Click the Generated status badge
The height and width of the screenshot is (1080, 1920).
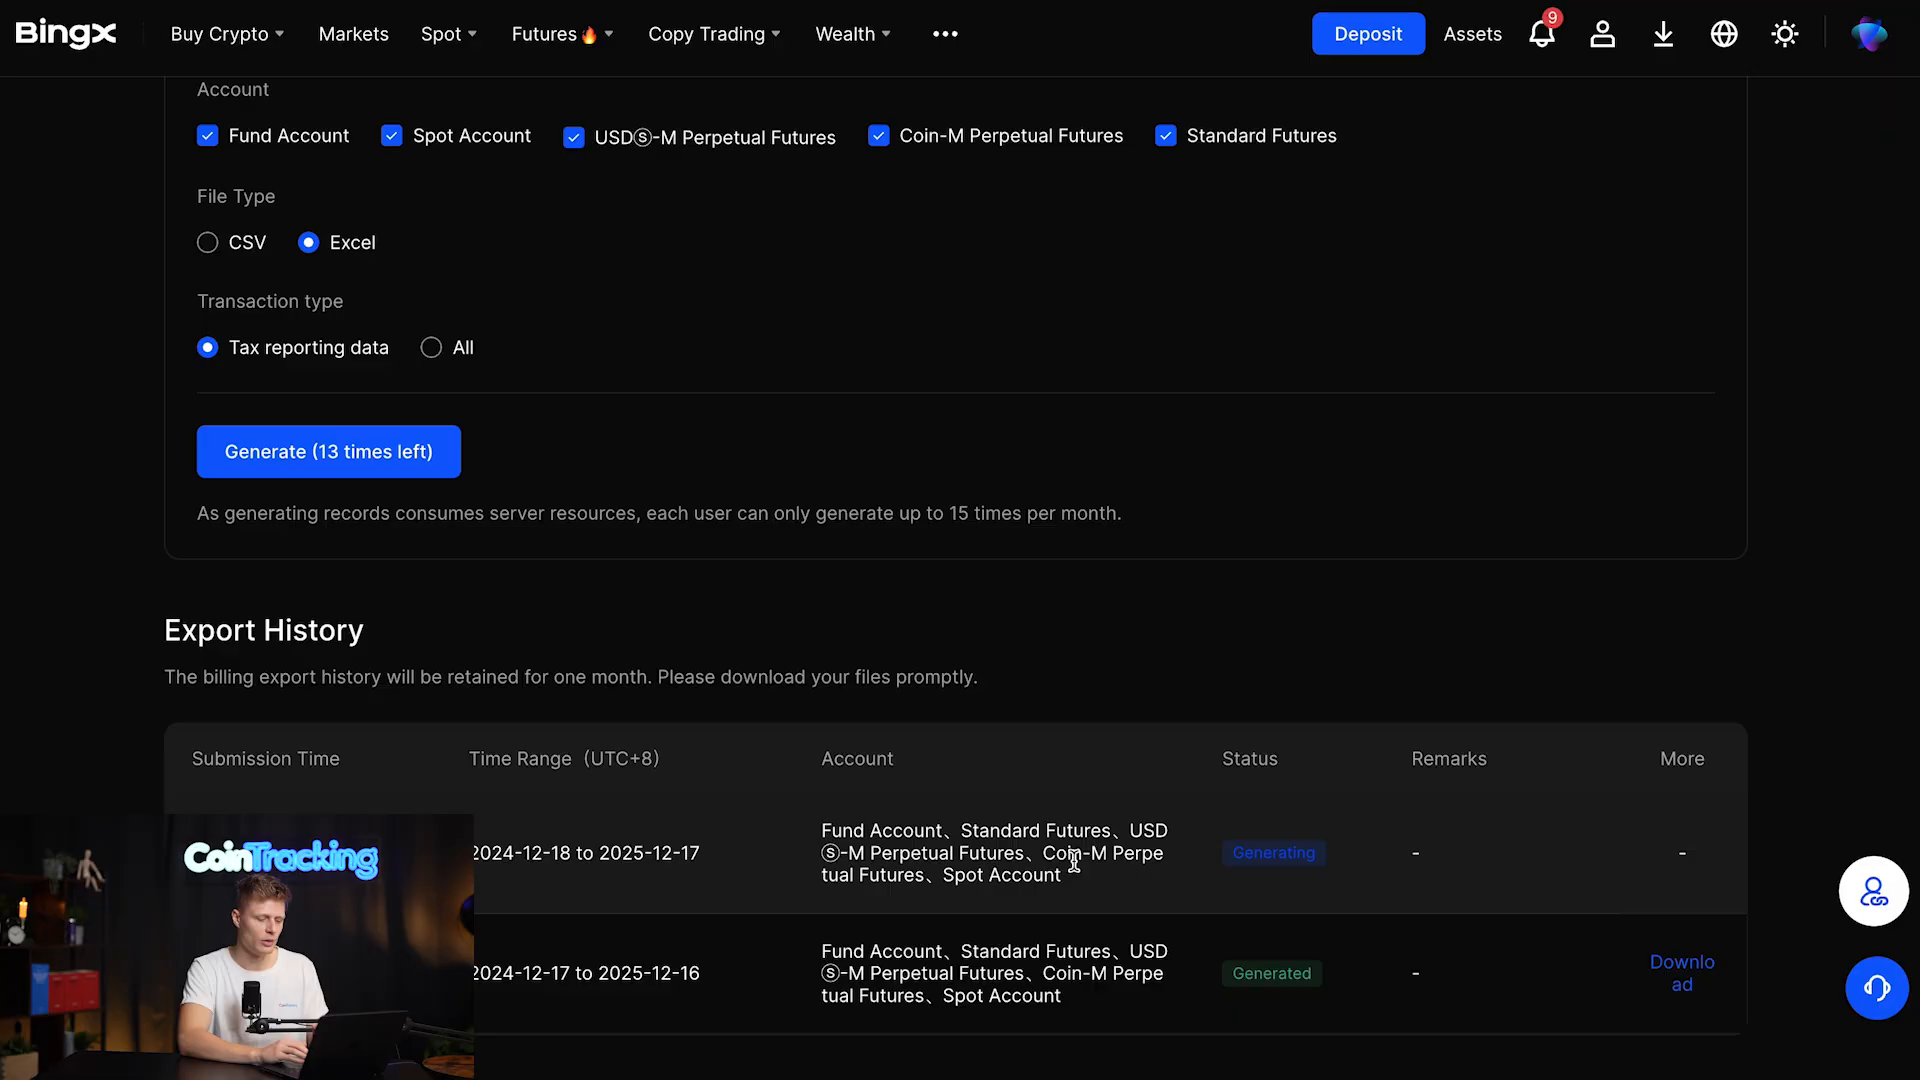[x=1272, y=973]
